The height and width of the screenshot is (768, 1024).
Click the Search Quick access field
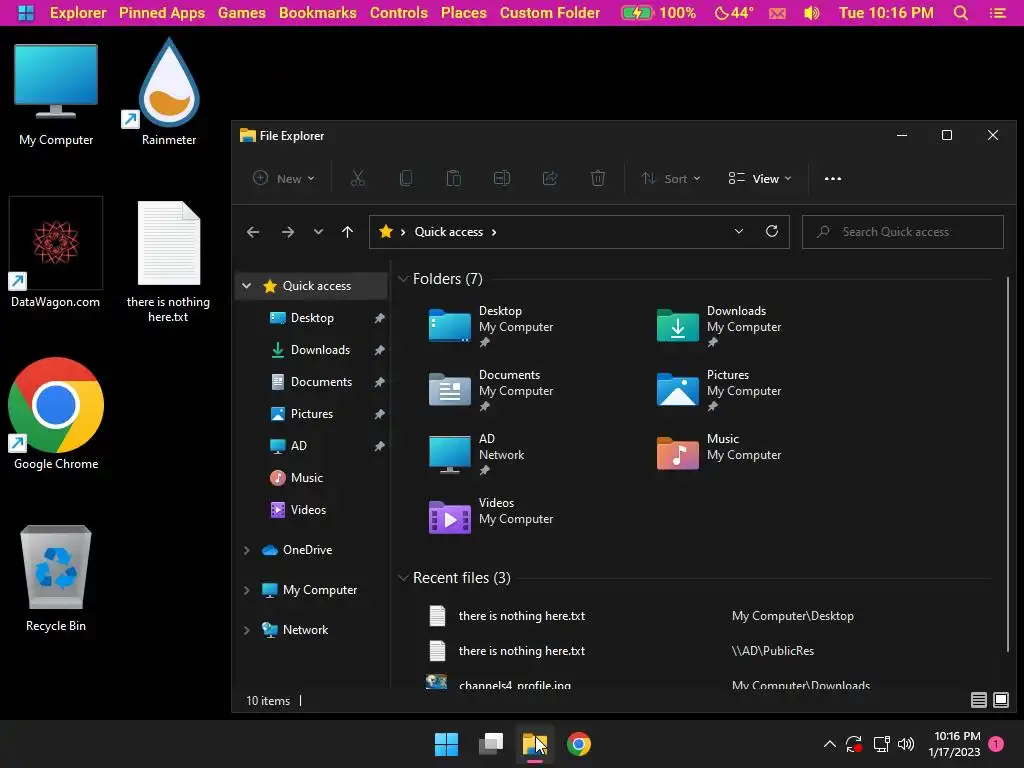click(903, 232)
